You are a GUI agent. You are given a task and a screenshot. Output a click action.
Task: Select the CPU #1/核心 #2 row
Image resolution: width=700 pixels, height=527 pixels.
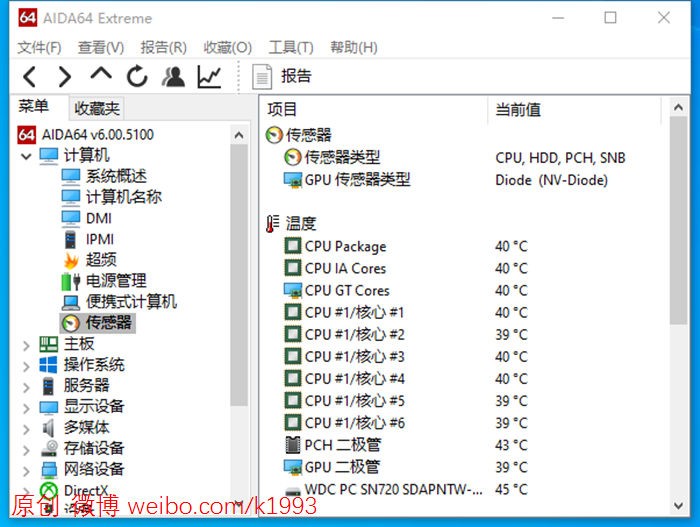463,335
